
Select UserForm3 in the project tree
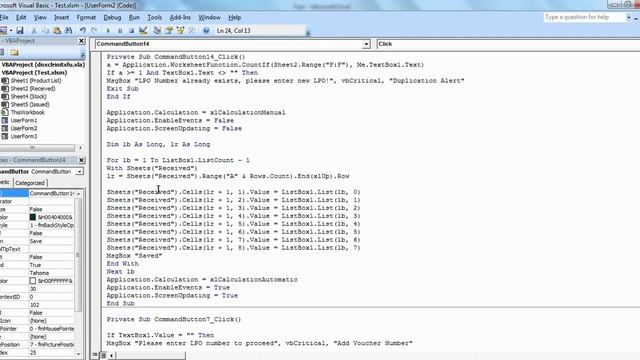(24, 136)
